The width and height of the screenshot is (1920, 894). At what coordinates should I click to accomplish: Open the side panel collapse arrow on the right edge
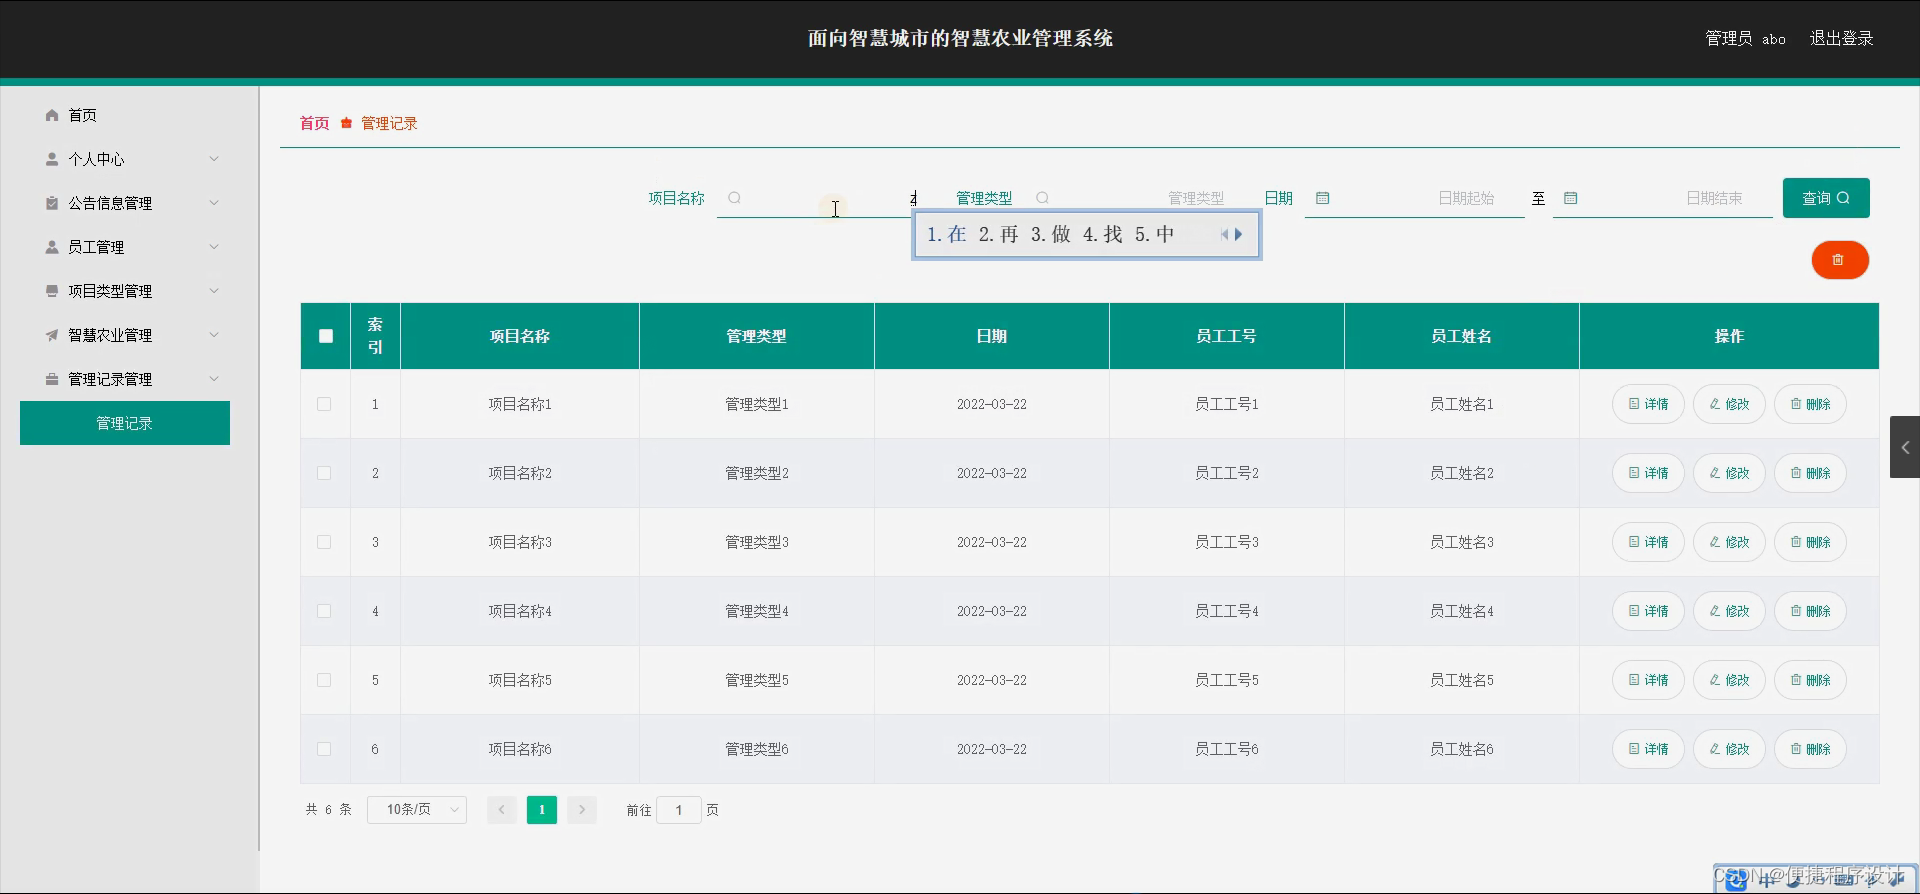1904,448
